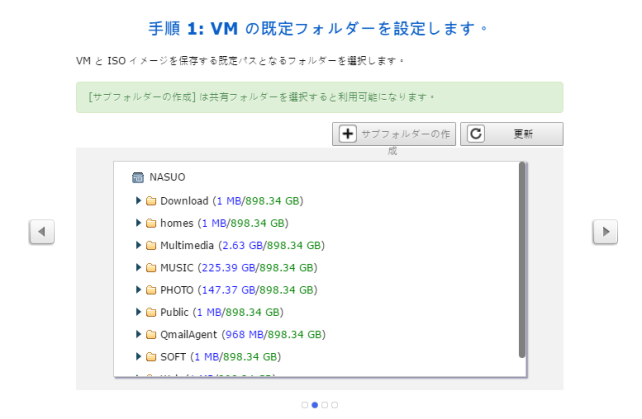Image resolution: width=642 pixels, height=419 pixels.
Task: Go to the next wizard step
Action: tap(605, 232)
